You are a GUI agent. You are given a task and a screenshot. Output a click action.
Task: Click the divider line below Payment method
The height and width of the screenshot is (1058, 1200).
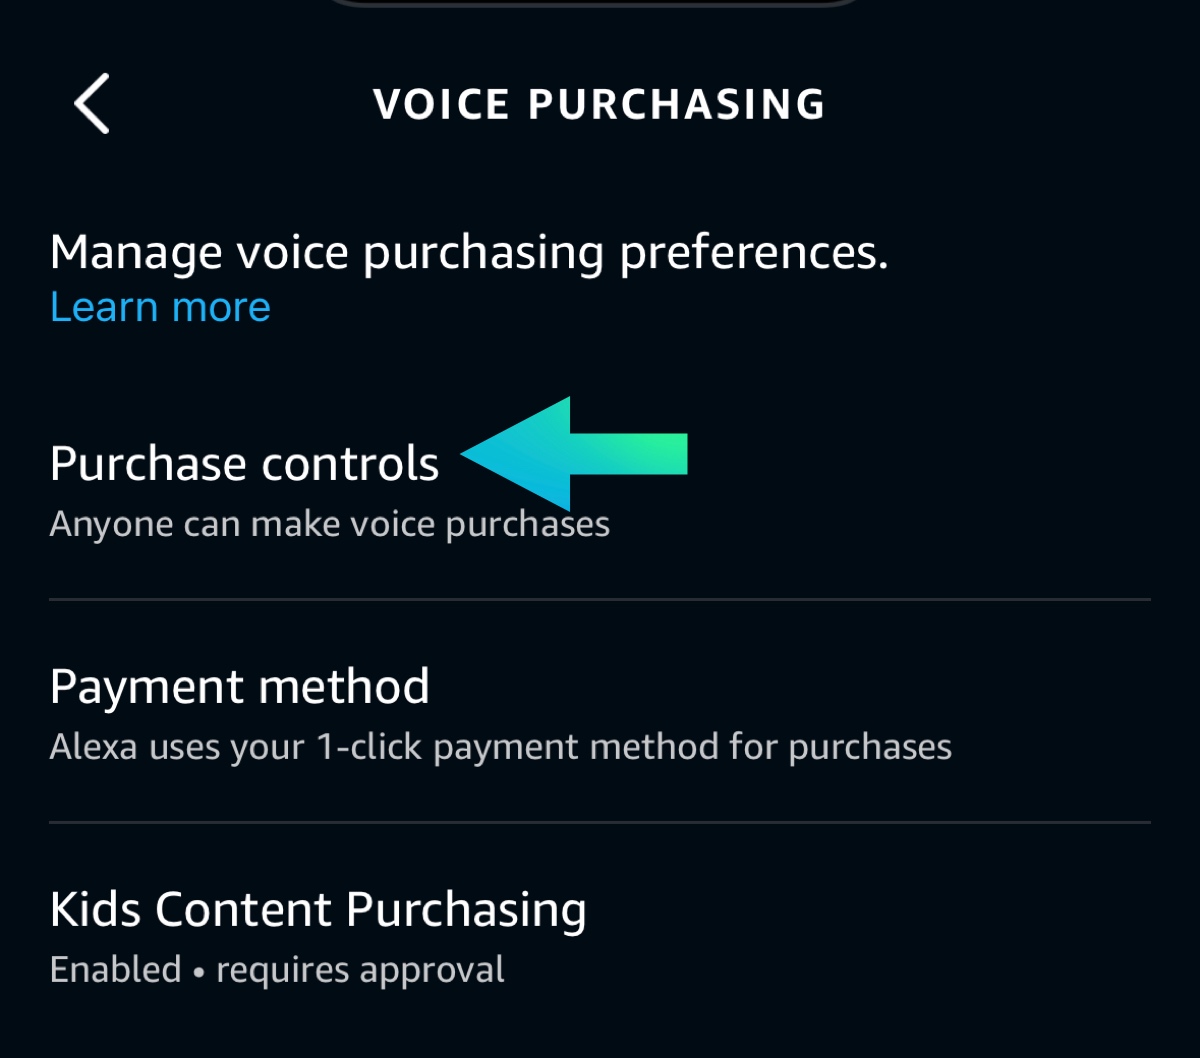(600, 822)
